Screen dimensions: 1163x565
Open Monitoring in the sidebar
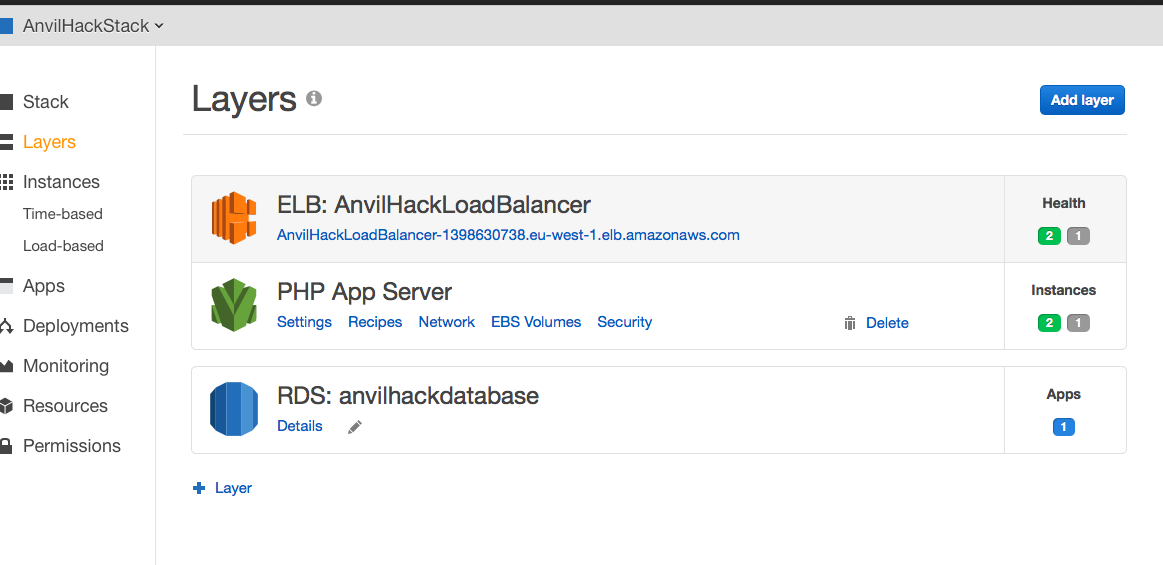[66, 366]
